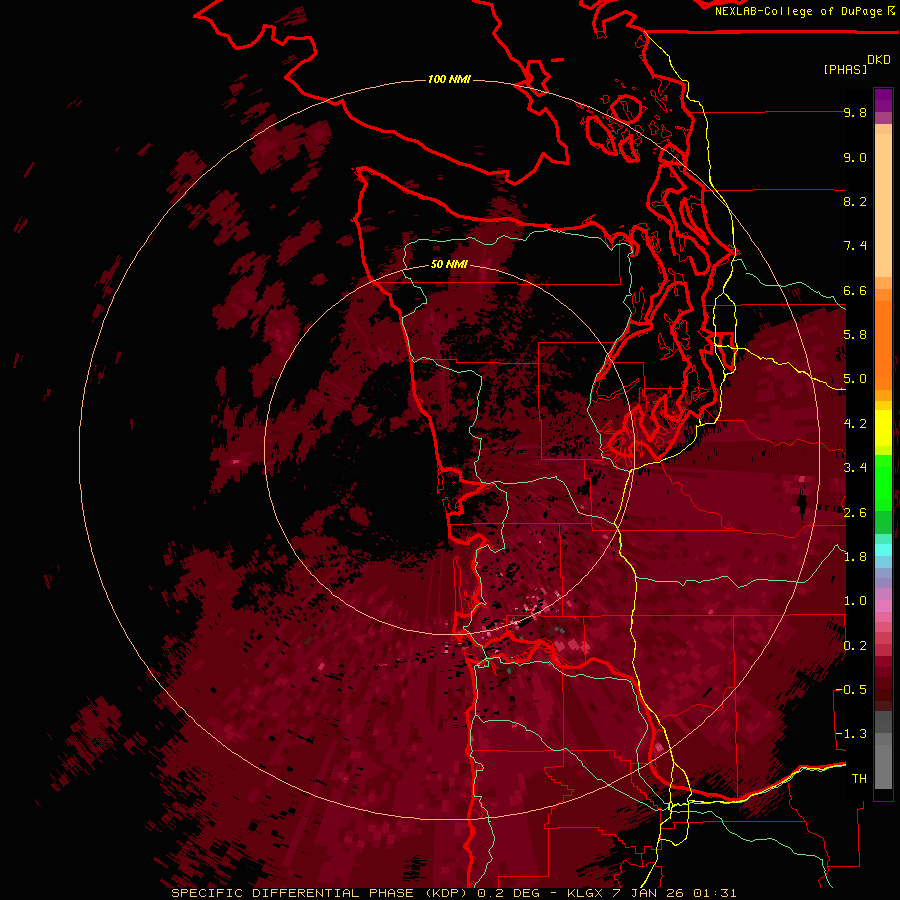Click the 5.8 scale value

855,335
